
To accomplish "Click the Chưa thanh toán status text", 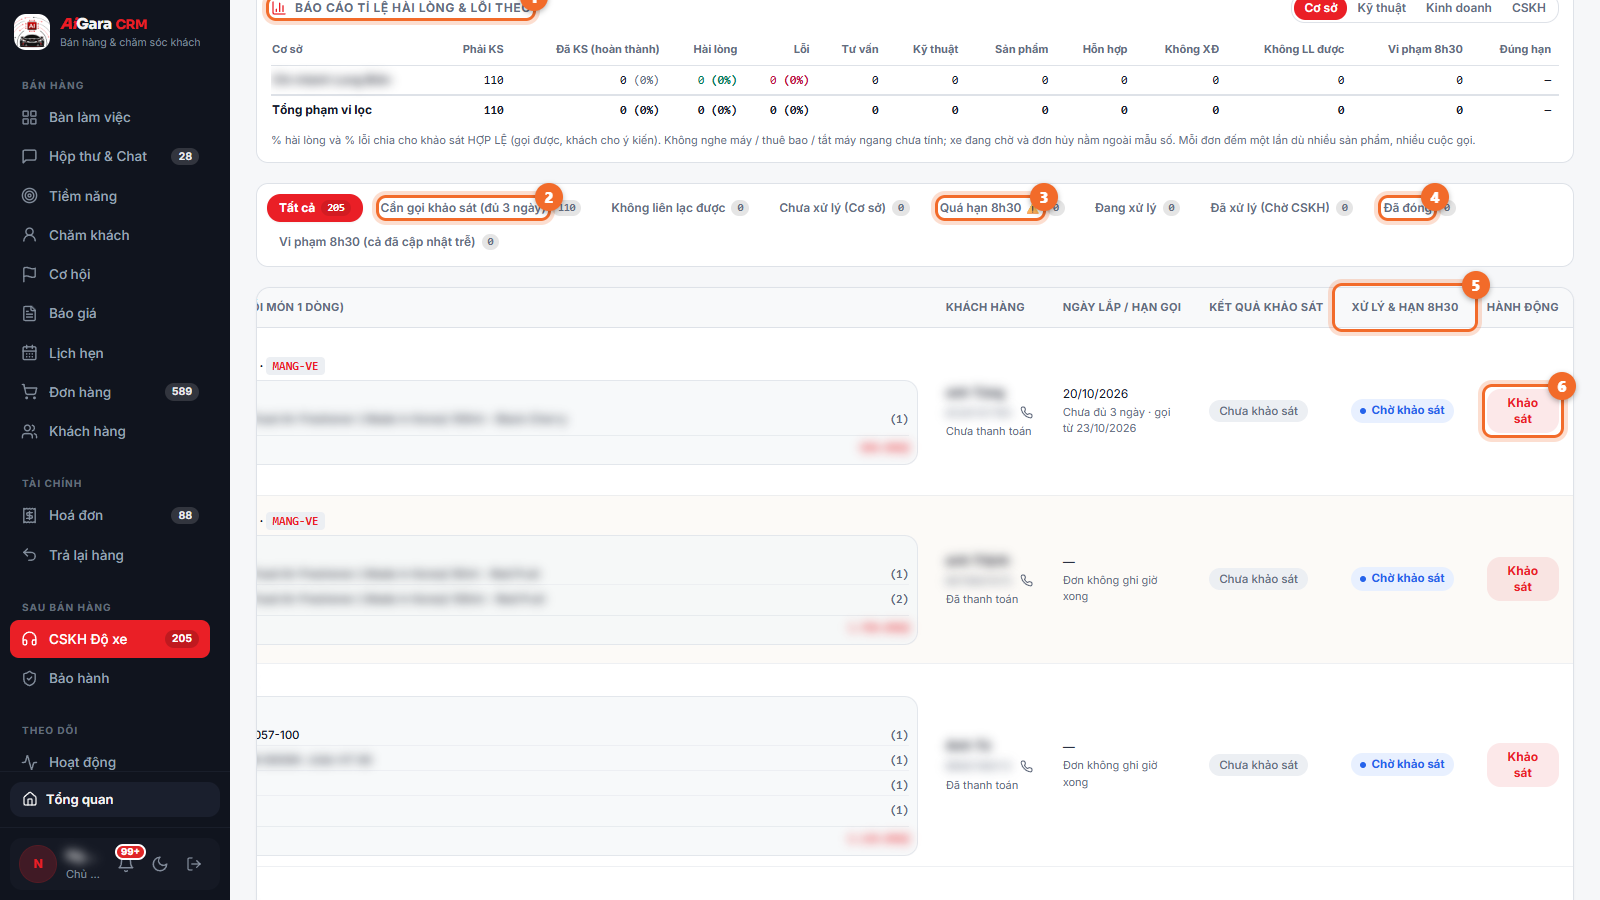I will point(988,432).
